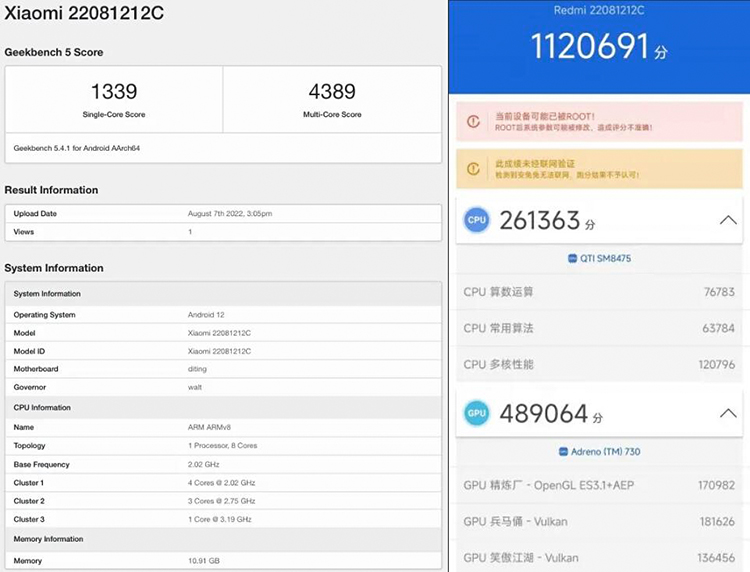
Task: Click the teal GPU badge icon
Action: [476, 413]
